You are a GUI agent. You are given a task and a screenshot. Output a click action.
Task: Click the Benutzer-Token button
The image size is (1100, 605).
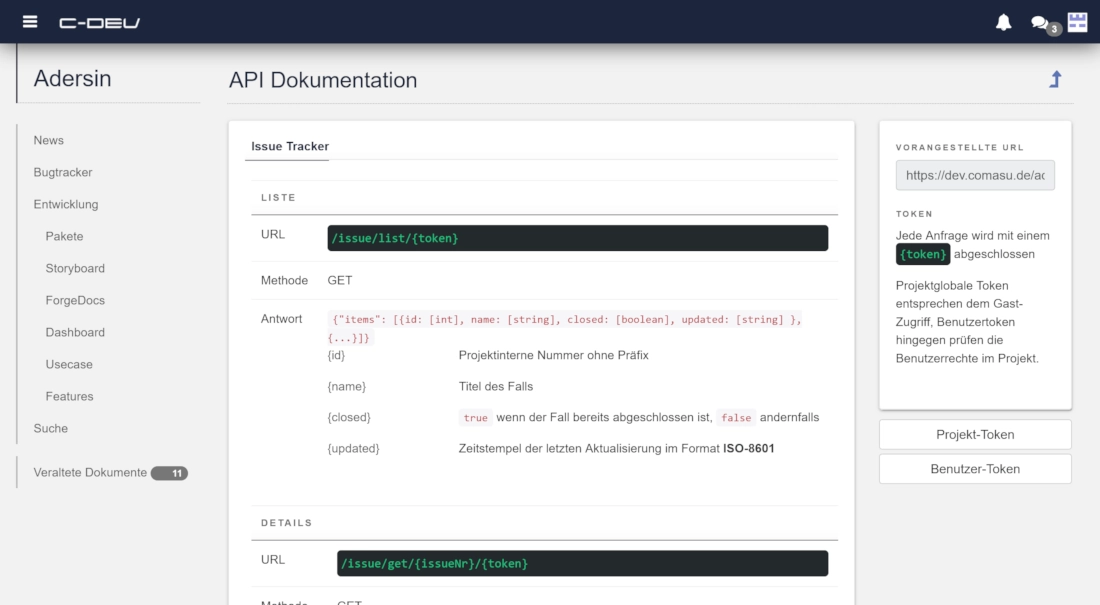[x=975, y=469]
